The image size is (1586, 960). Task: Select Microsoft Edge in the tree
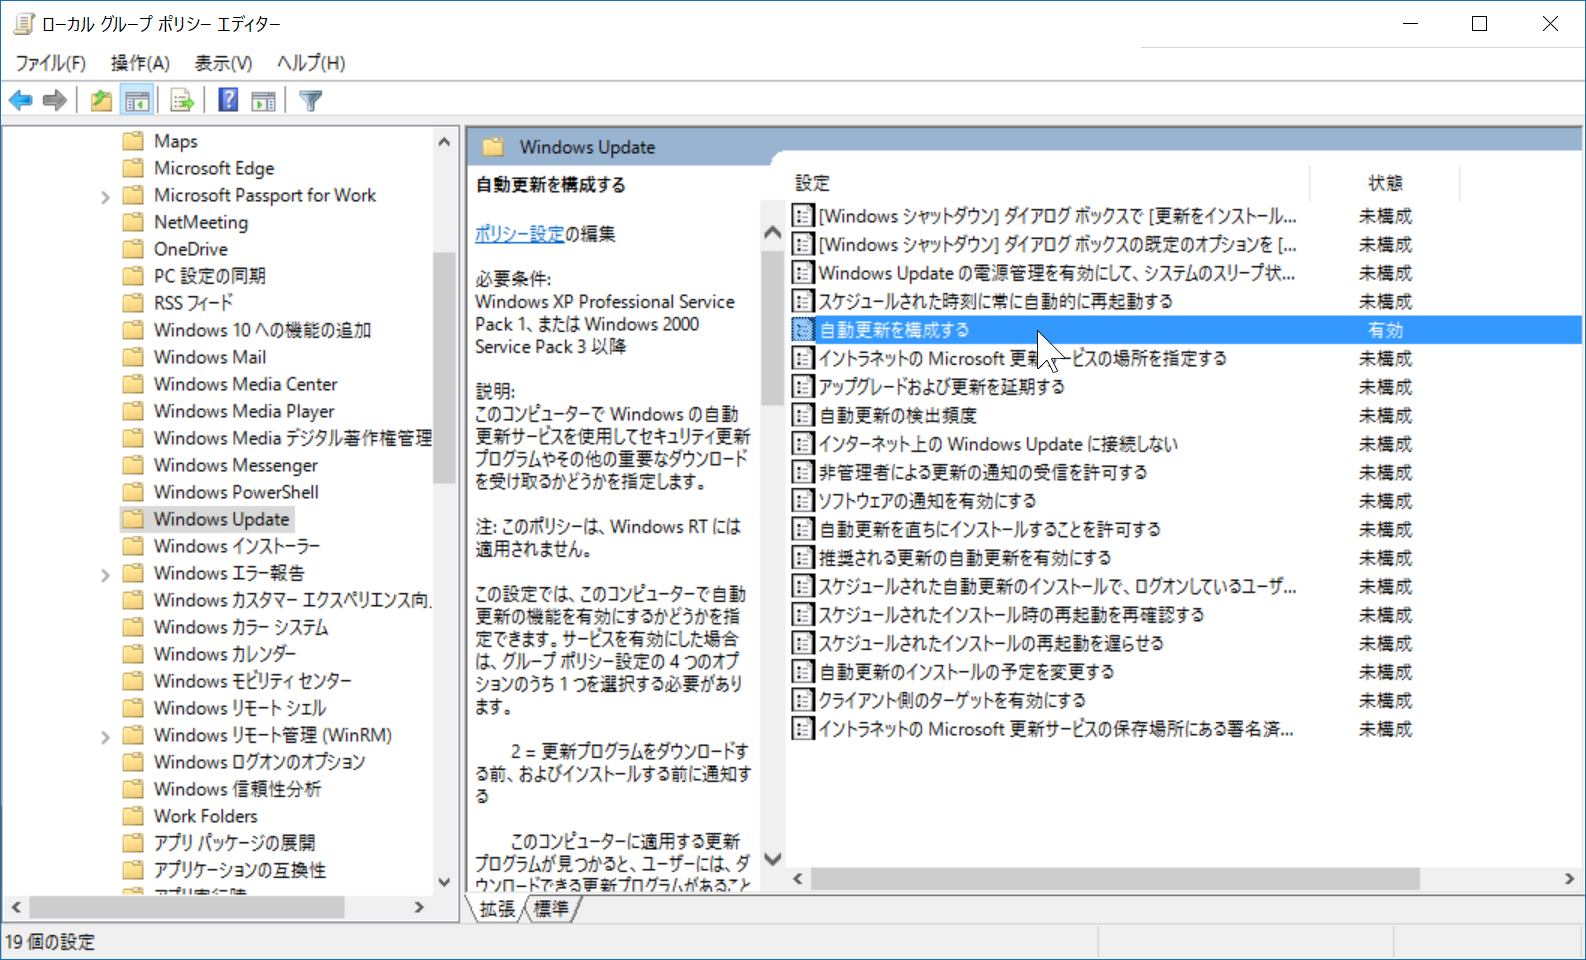[214, 168]
